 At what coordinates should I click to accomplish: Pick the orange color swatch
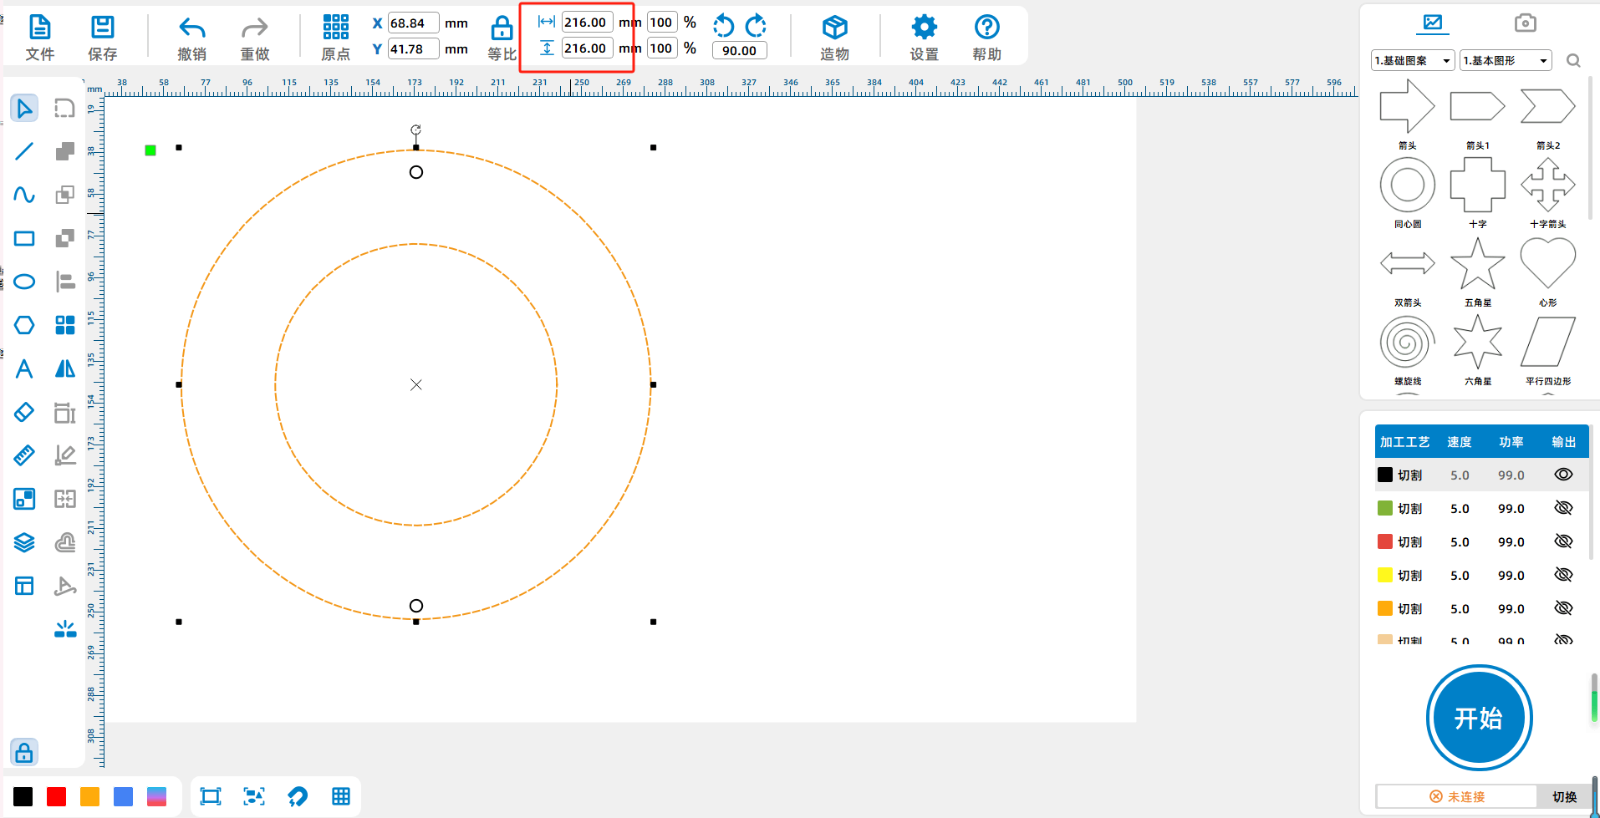(90, 796)
